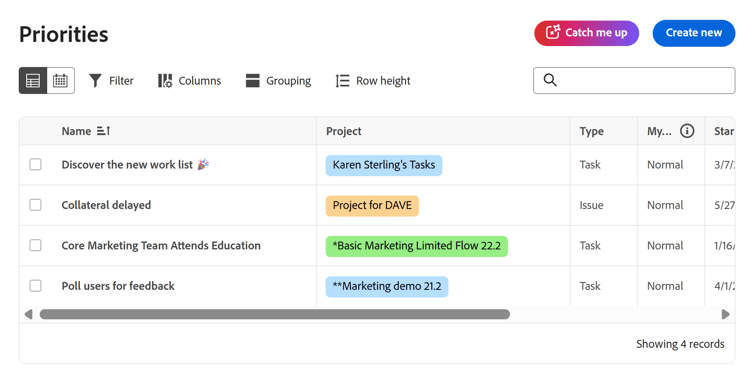
Task: Click the info icon in My... column header
Action: pos(687,131)
